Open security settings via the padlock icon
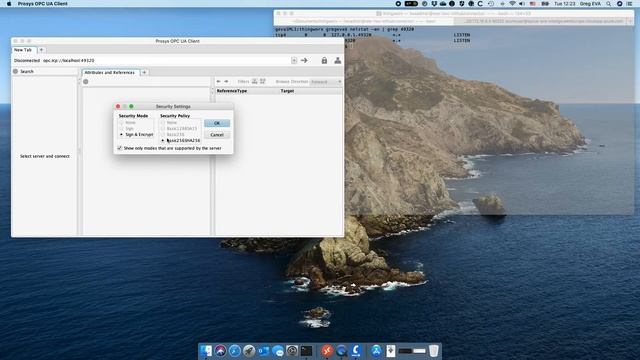The height and width of the screenshot is (360, 640). [x=324, y=60]
